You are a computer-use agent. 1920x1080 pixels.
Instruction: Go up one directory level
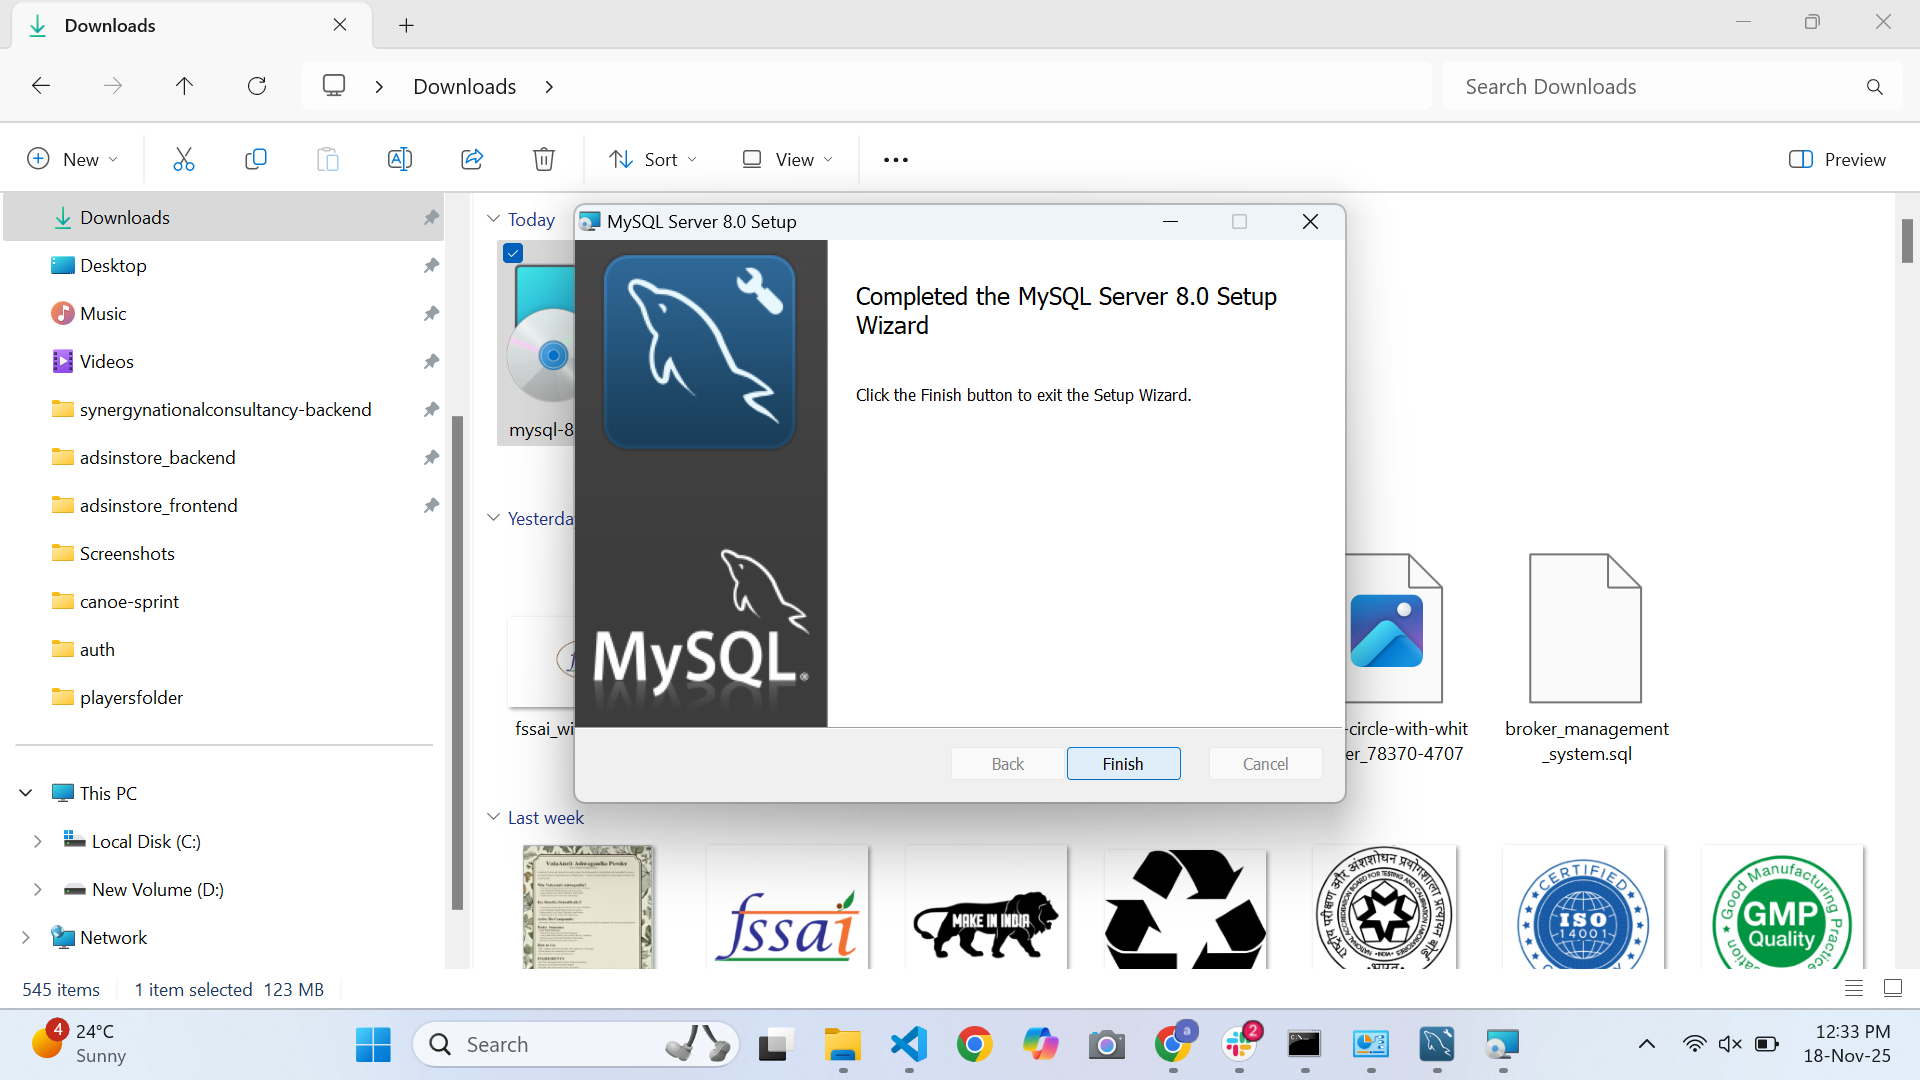pyautogui.click(x=184, y=86)
